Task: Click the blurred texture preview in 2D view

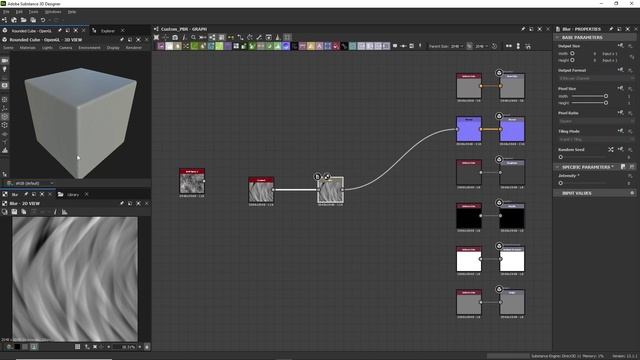Action: coord(75,279)
